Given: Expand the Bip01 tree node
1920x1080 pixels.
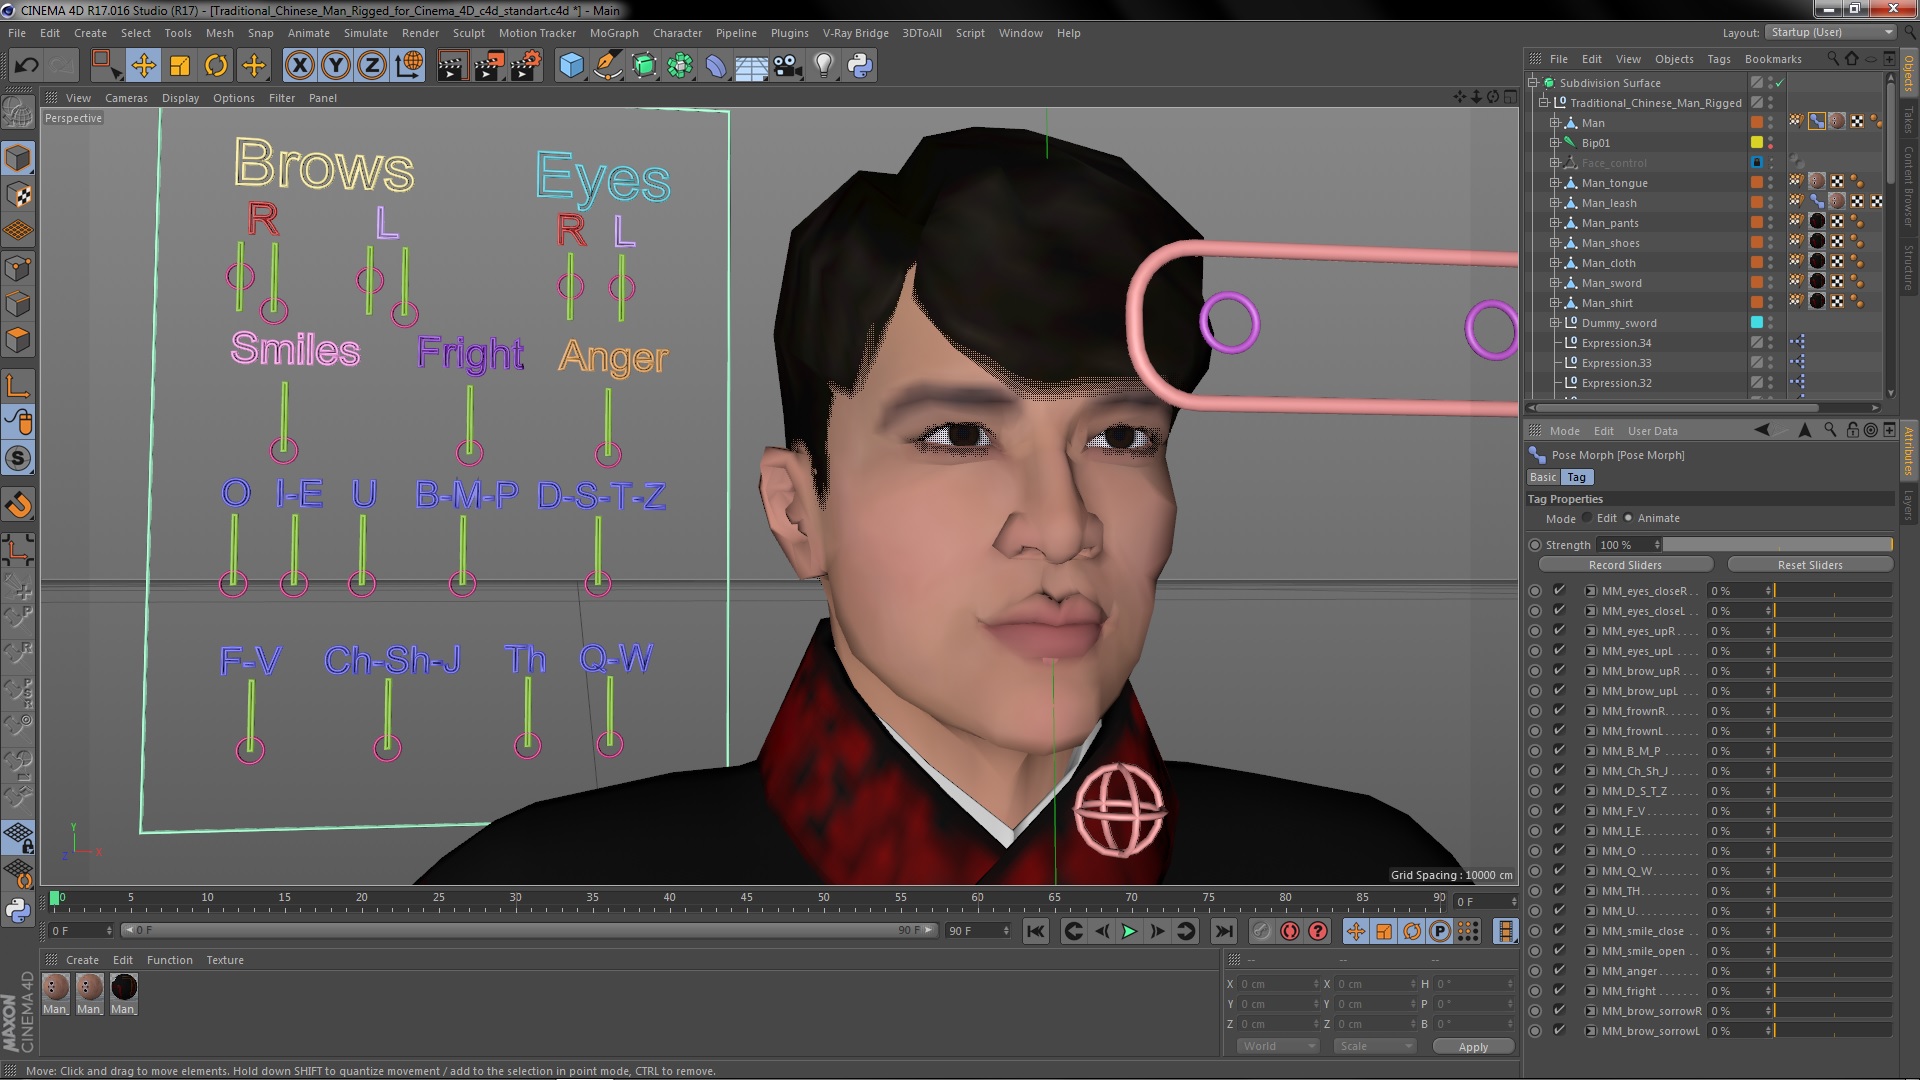Looking at the screenshot, I should click(x=1555, y=143).
